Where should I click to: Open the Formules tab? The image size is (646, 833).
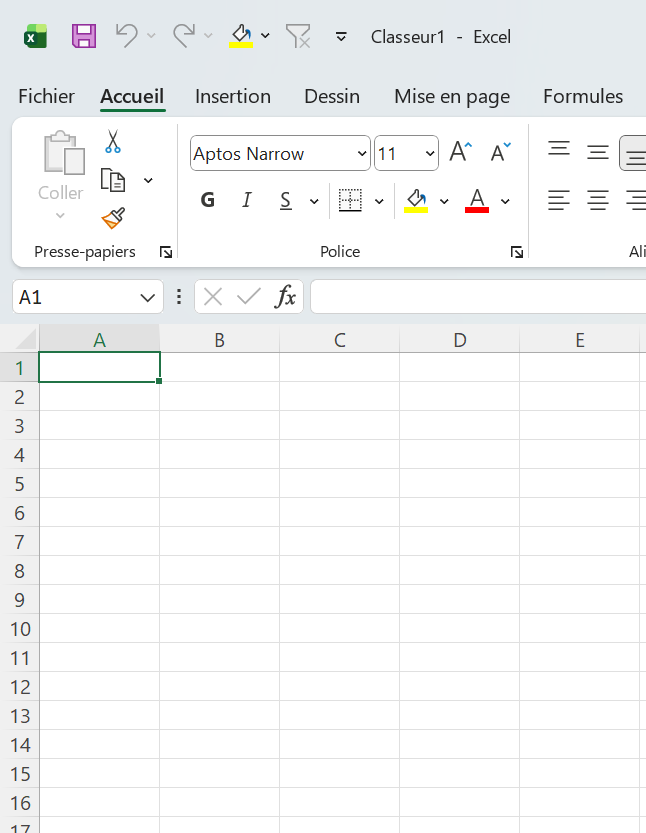(583, 96)
